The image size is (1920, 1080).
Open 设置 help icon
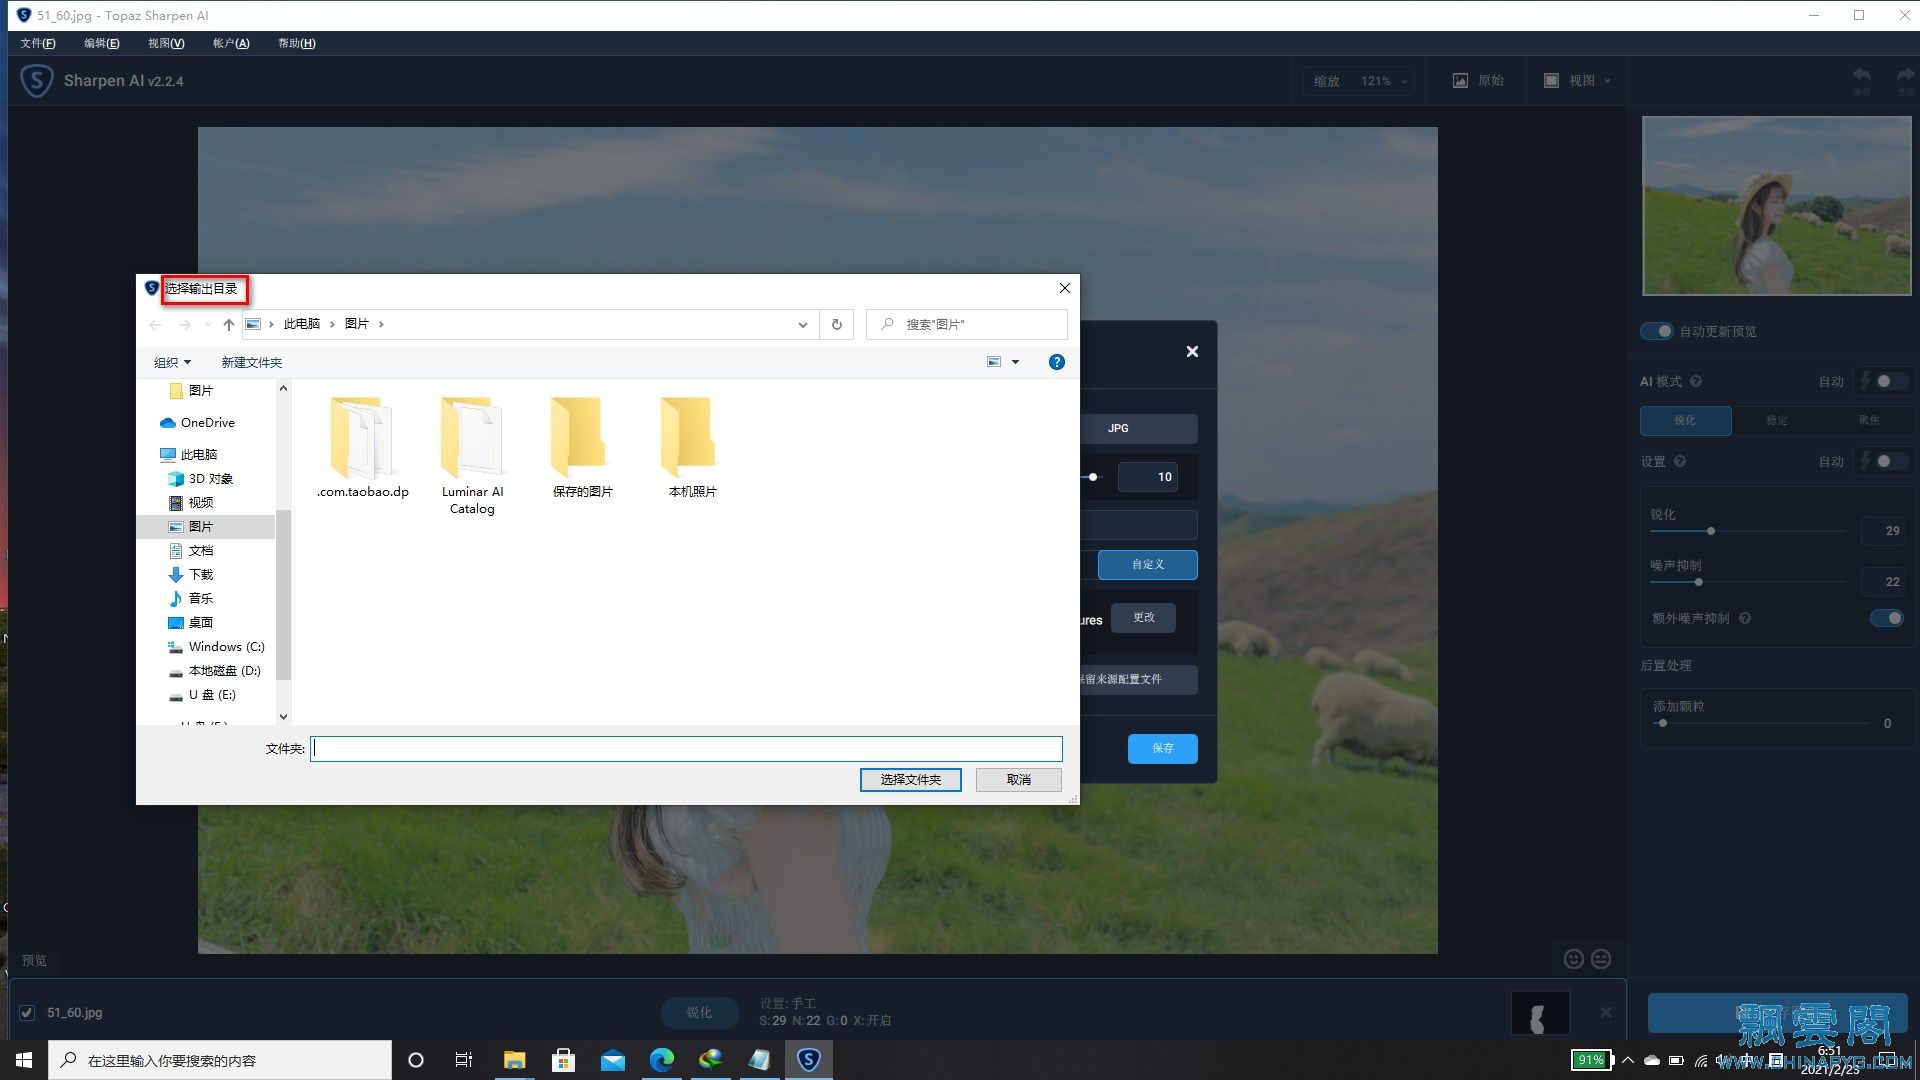tap(1680, 461)
